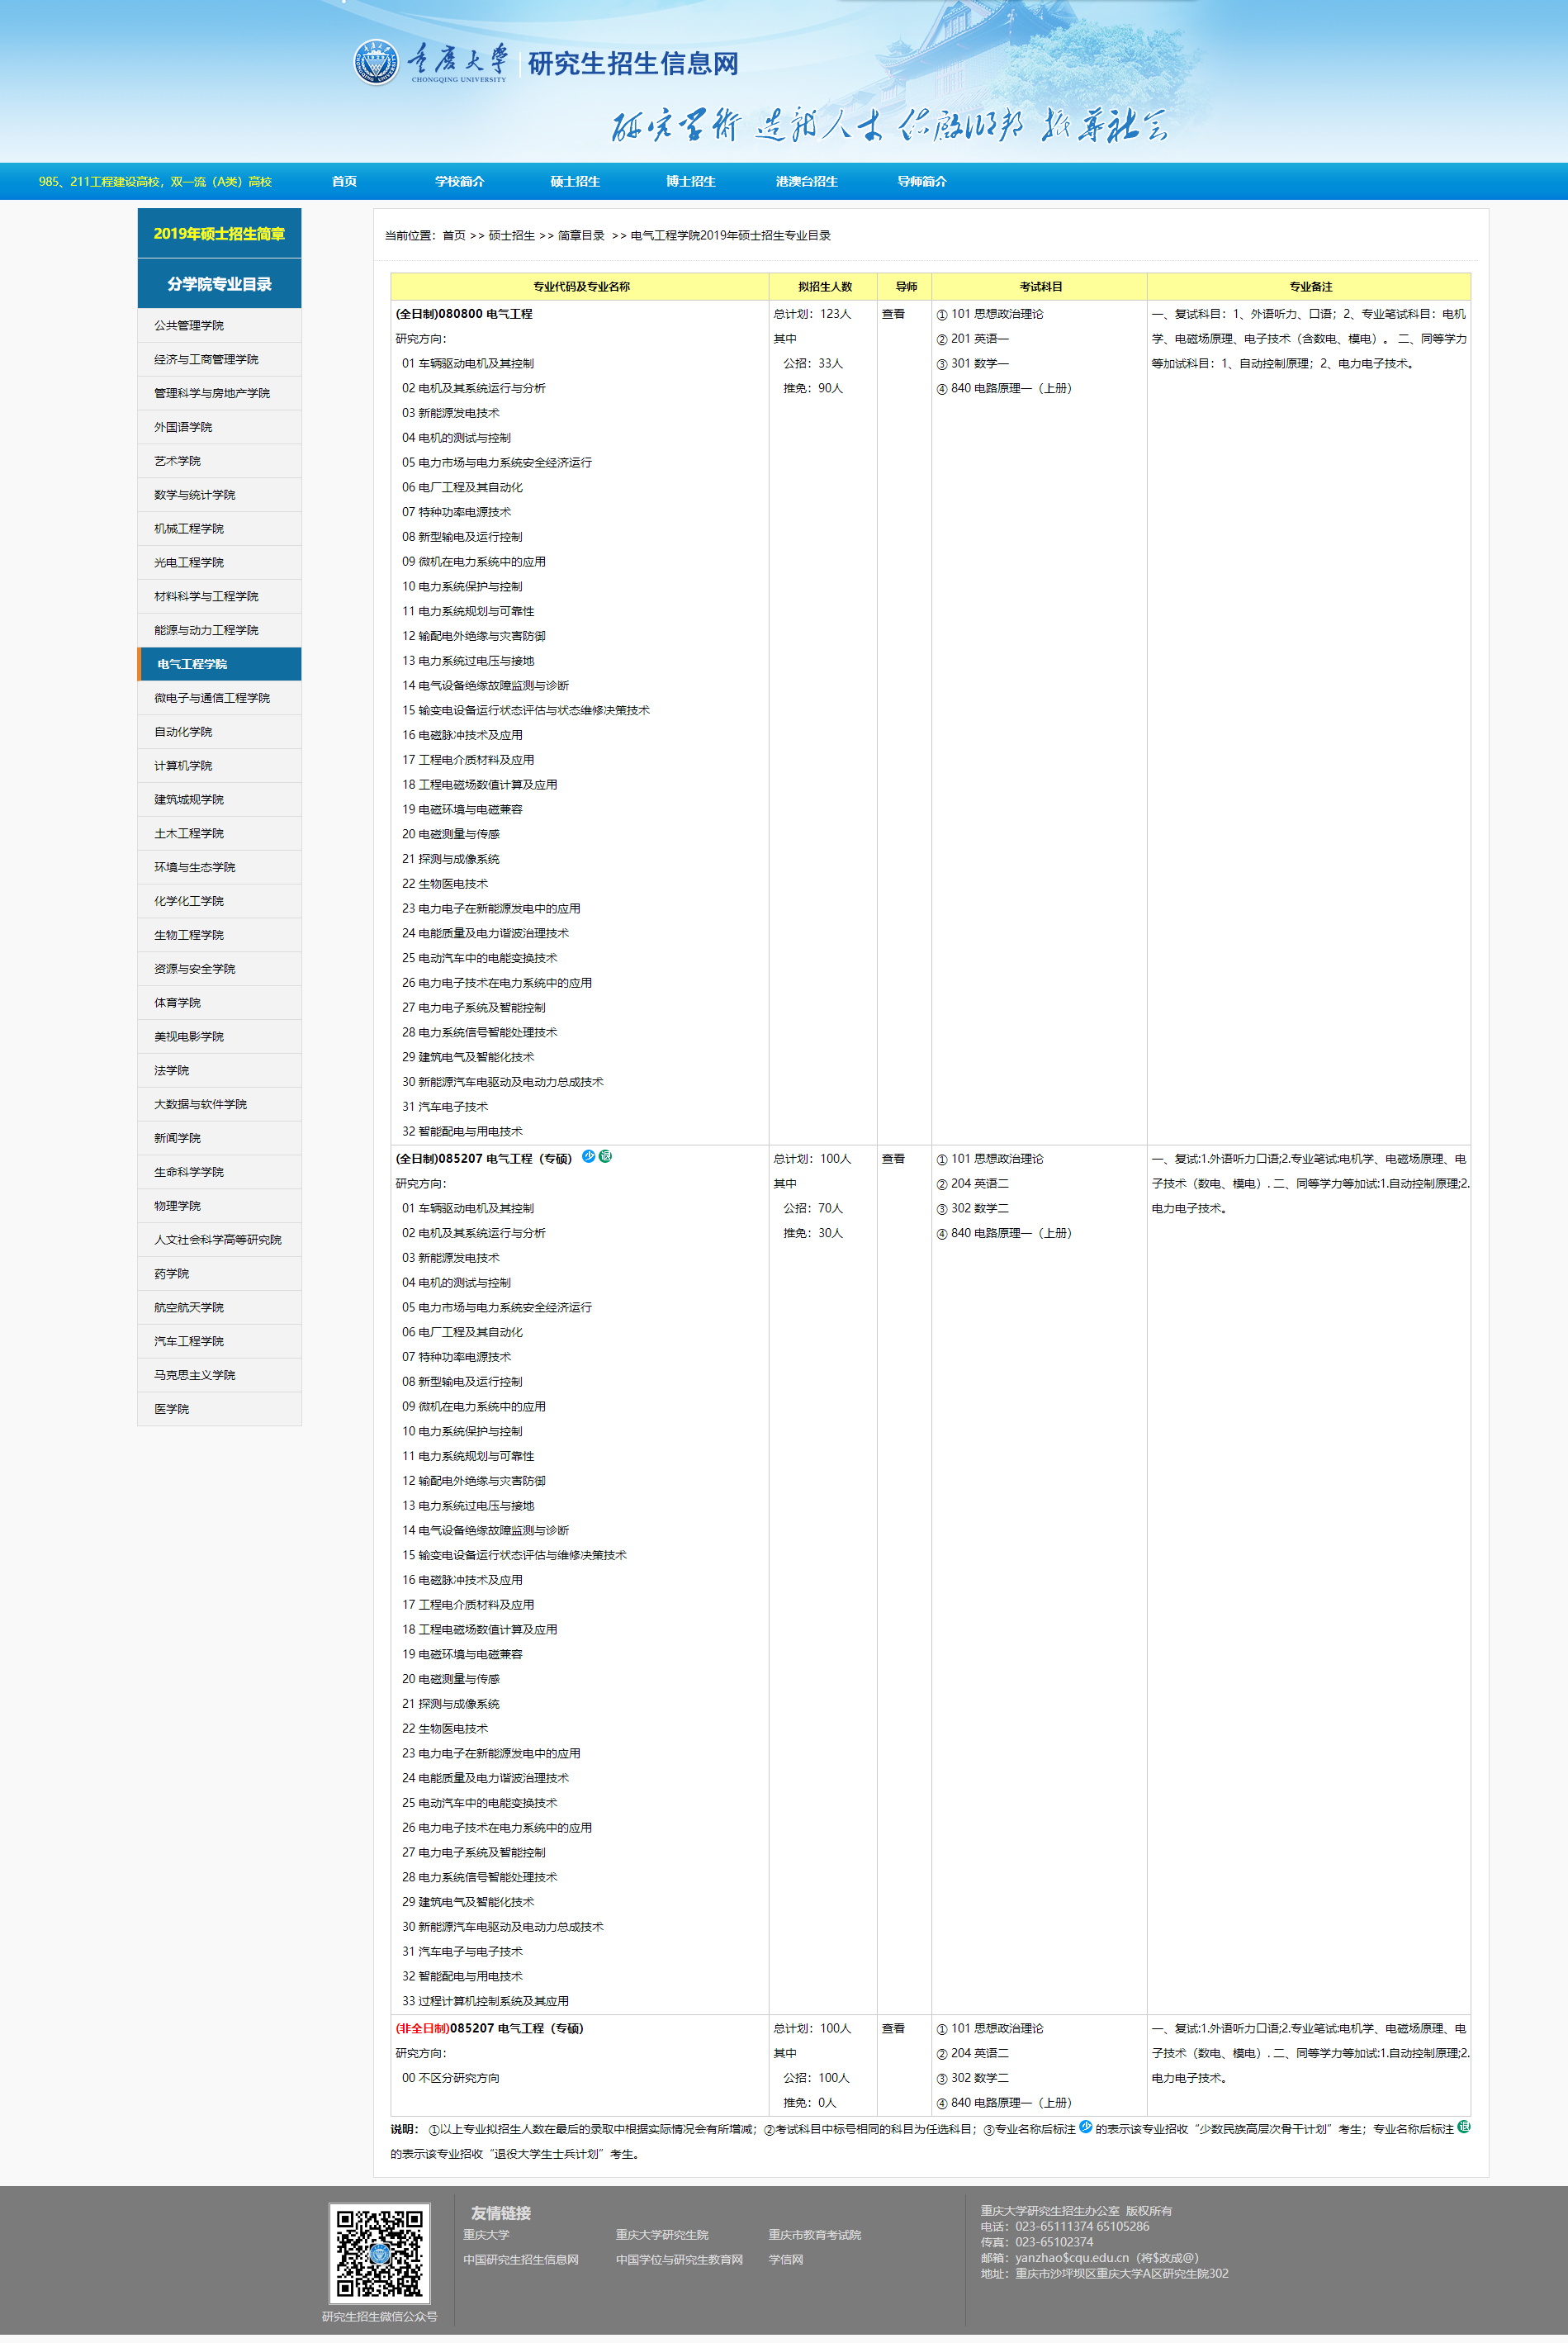Open footer link 重庆大学
1568x2343 pixels.
pyautogui.click(x=486, y=2235)
